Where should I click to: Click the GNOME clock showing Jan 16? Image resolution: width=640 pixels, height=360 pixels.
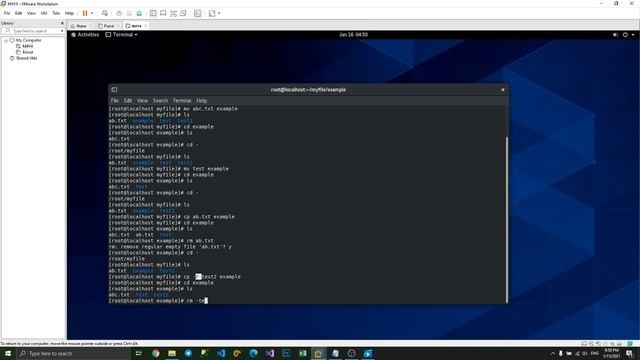(x=353, y=35)
